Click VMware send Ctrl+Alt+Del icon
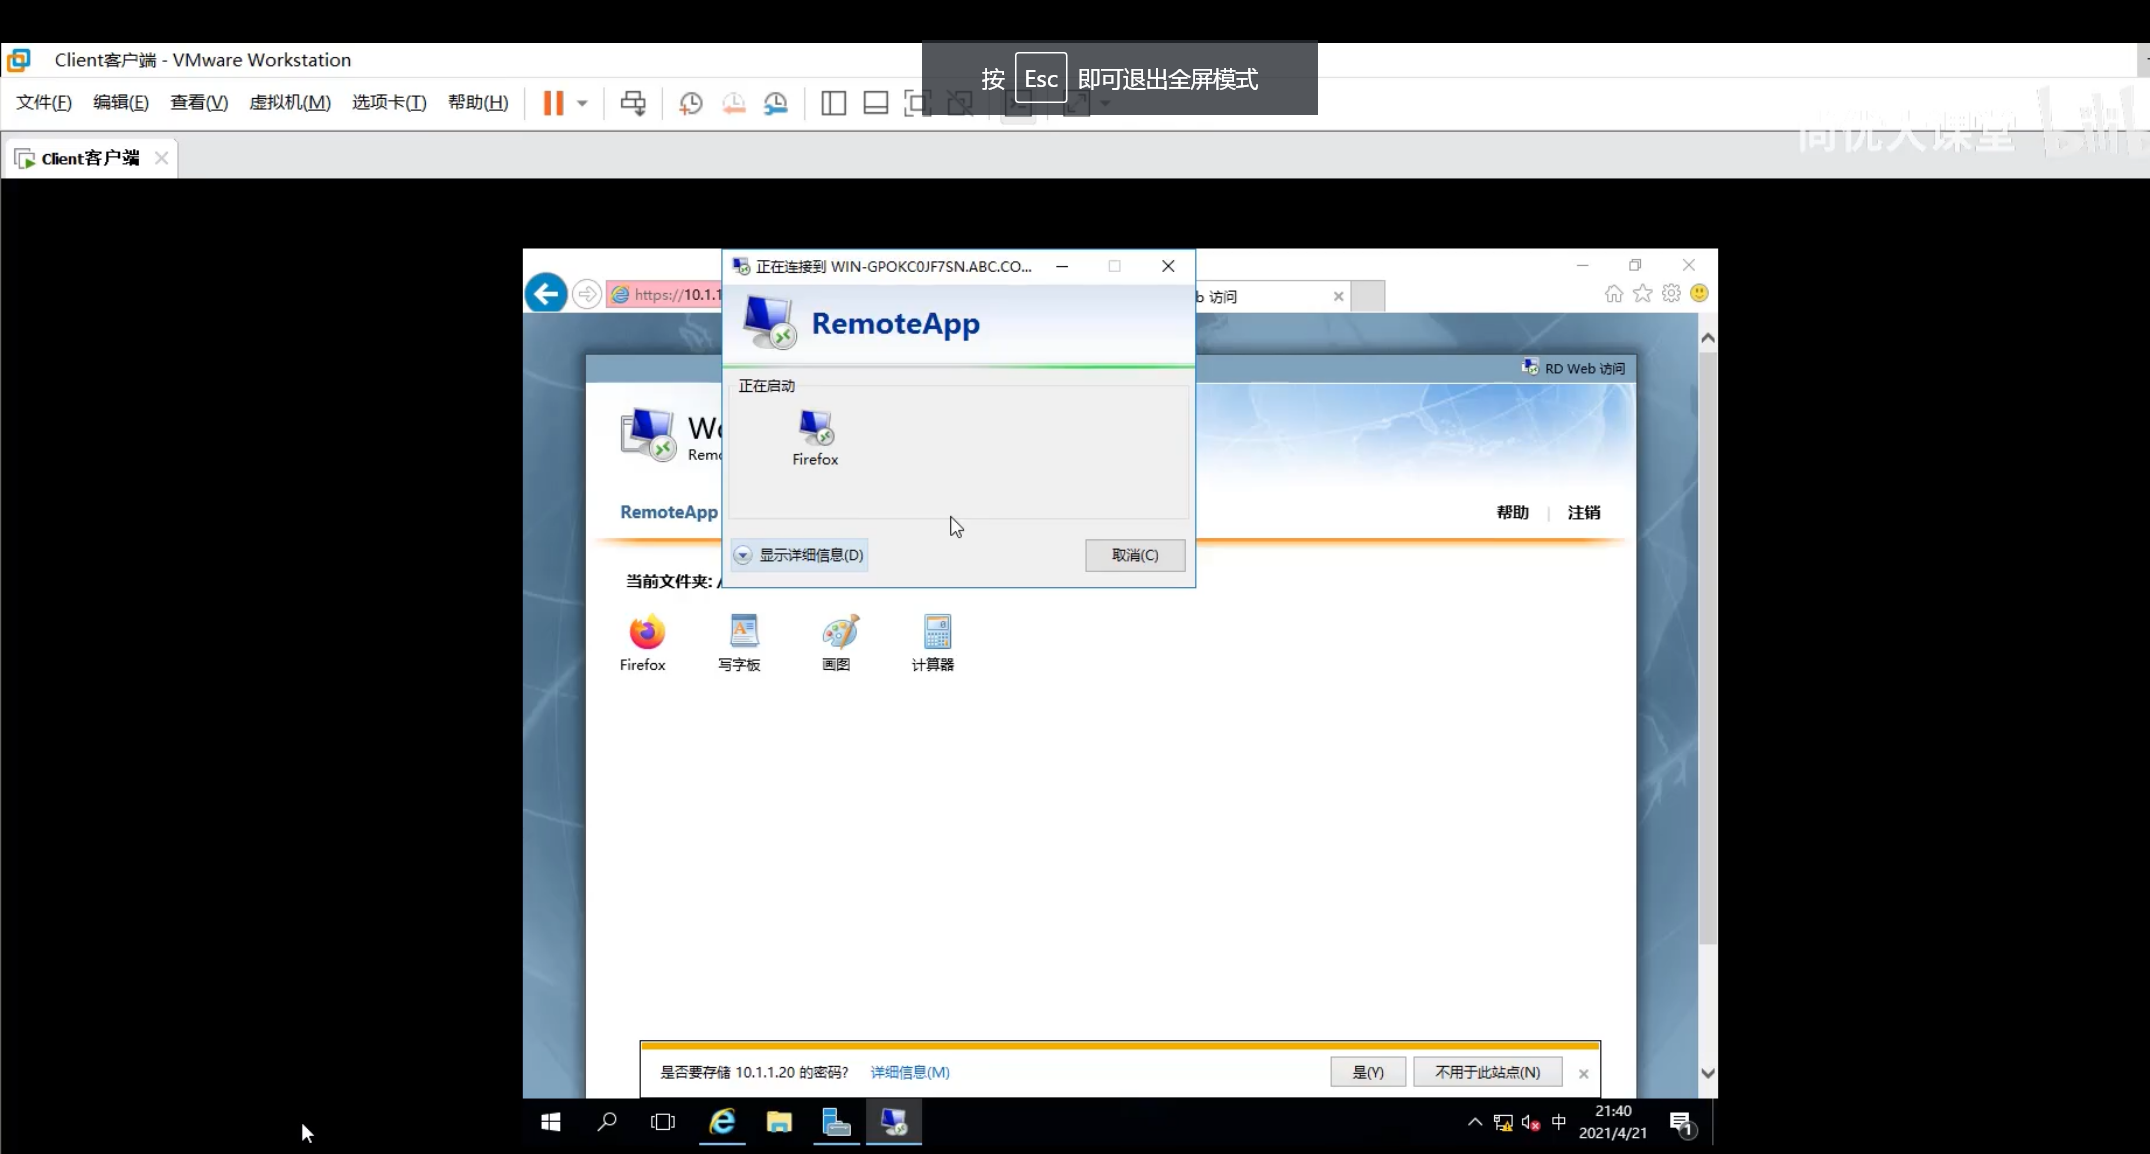The image size is (2150, 1154). tap(633, 103)
